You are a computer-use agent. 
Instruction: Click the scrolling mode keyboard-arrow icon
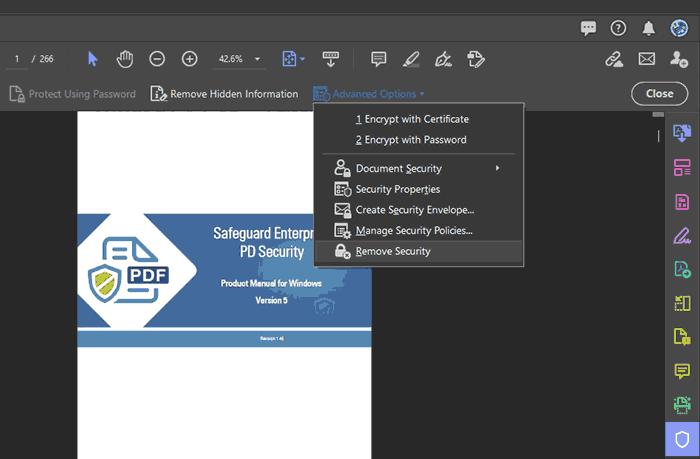[x=330, y=59]
